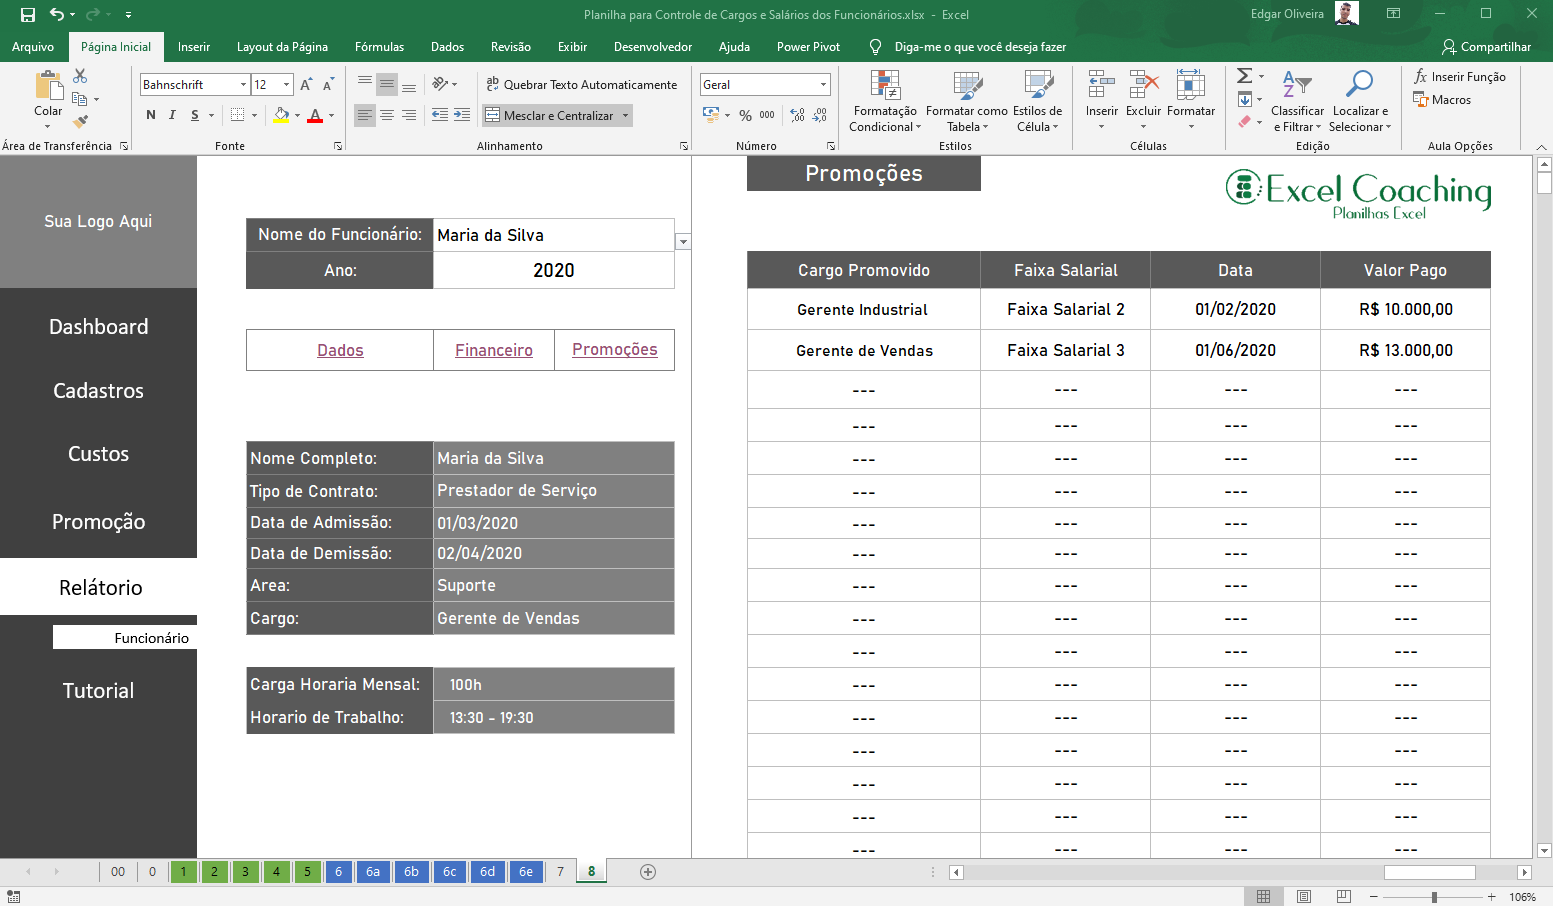Click the Cut scissors icon

pyautogui.click(x=80, y=76)
